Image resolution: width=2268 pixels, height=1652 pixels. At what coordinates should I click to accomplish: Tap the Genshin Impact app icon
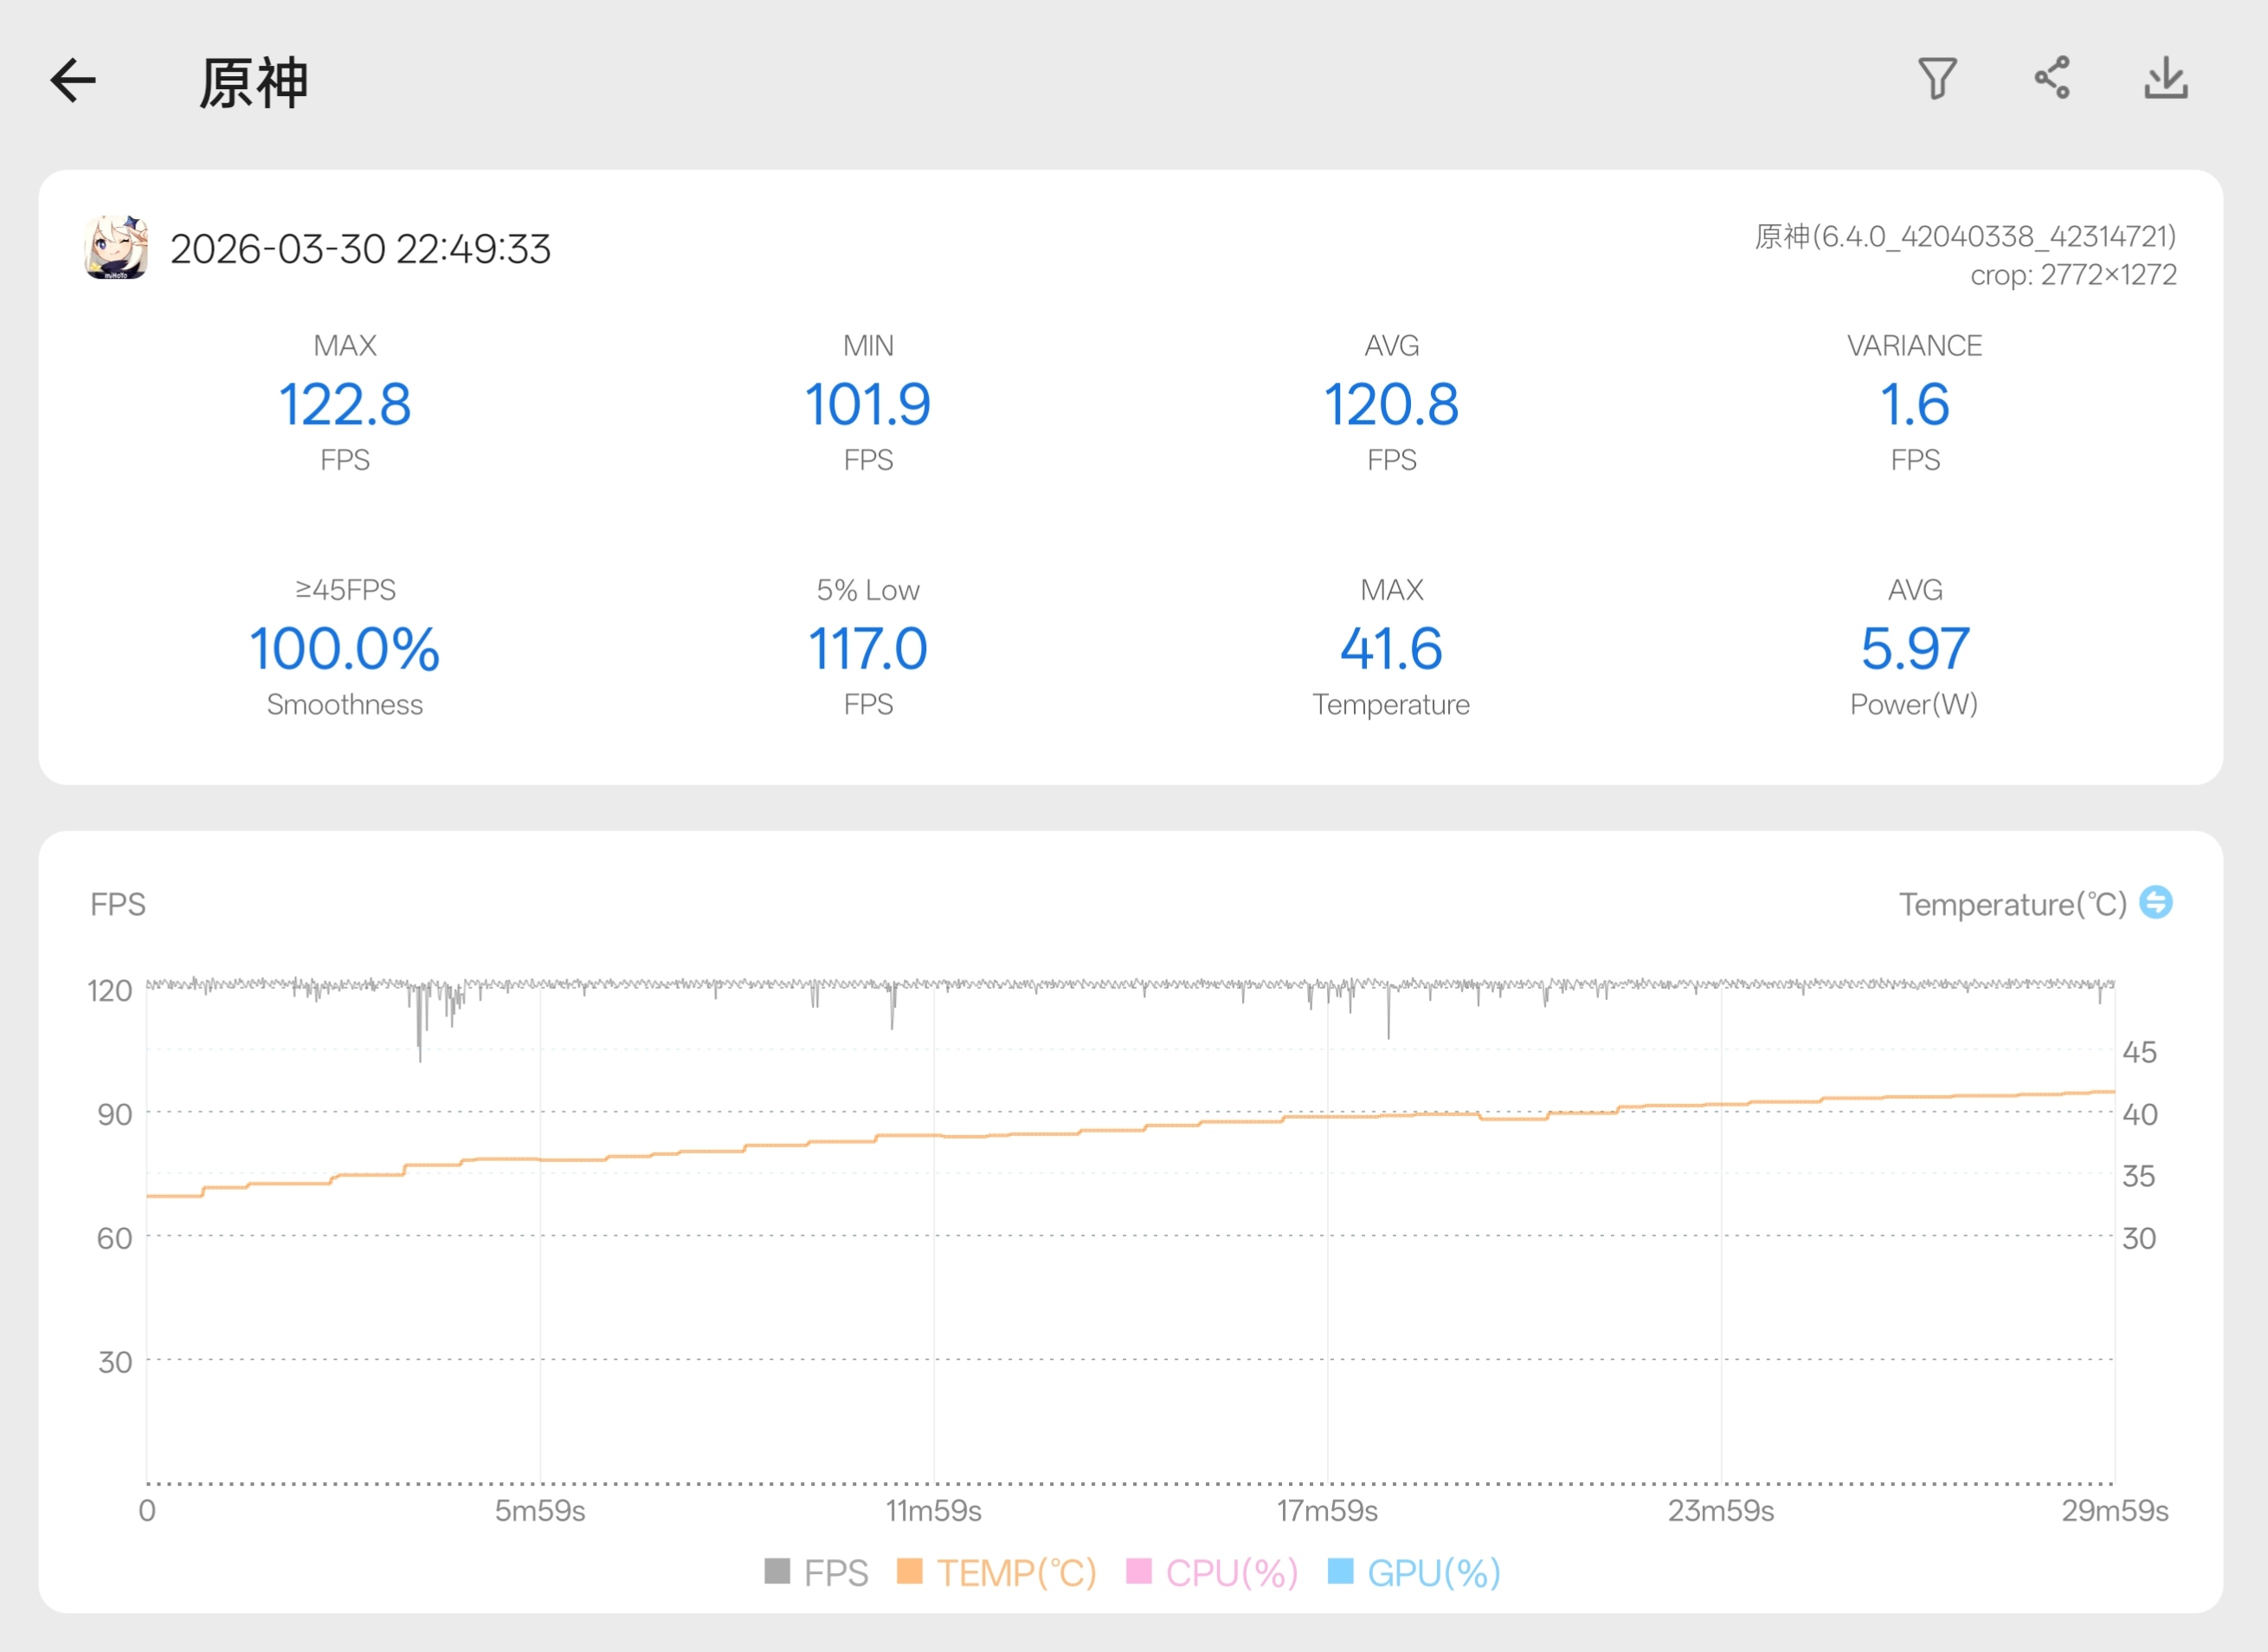tap(116, 247)
